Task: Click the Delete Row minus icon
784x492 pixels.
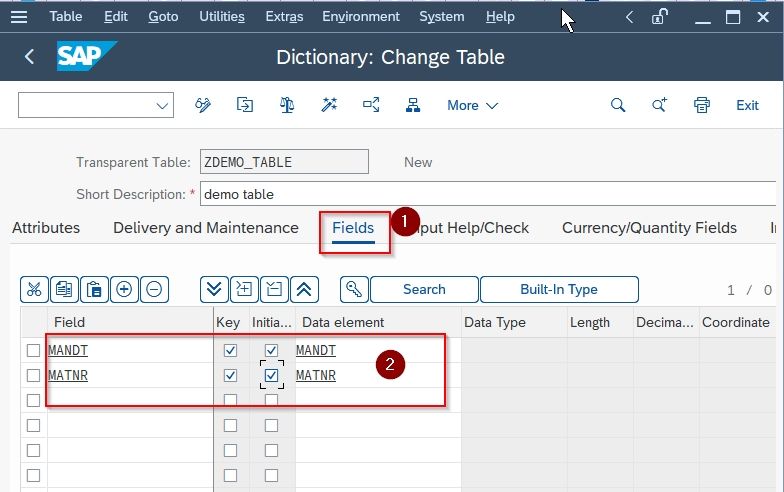Action: (154, 290)
